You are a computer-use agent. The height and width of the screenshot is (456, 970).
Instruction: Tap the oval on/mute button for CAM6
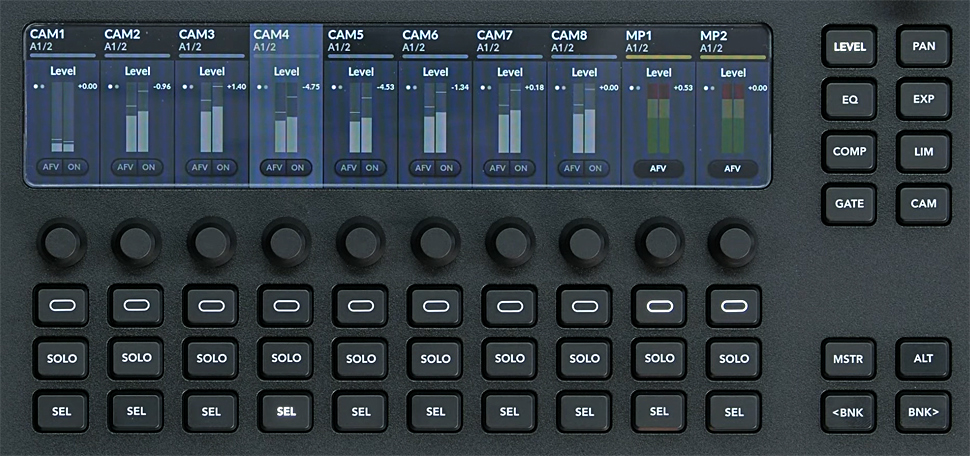[x=435, y=306]
